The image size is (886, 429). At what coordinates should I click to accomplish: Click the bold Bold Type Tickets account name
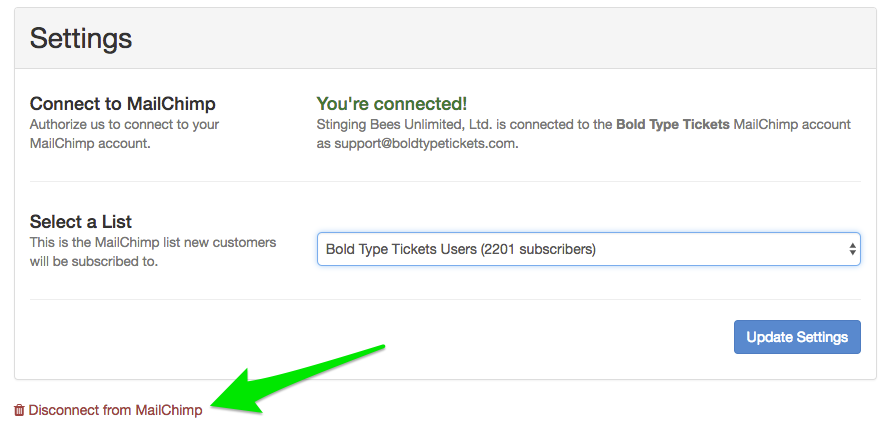(x=672, y=124)
